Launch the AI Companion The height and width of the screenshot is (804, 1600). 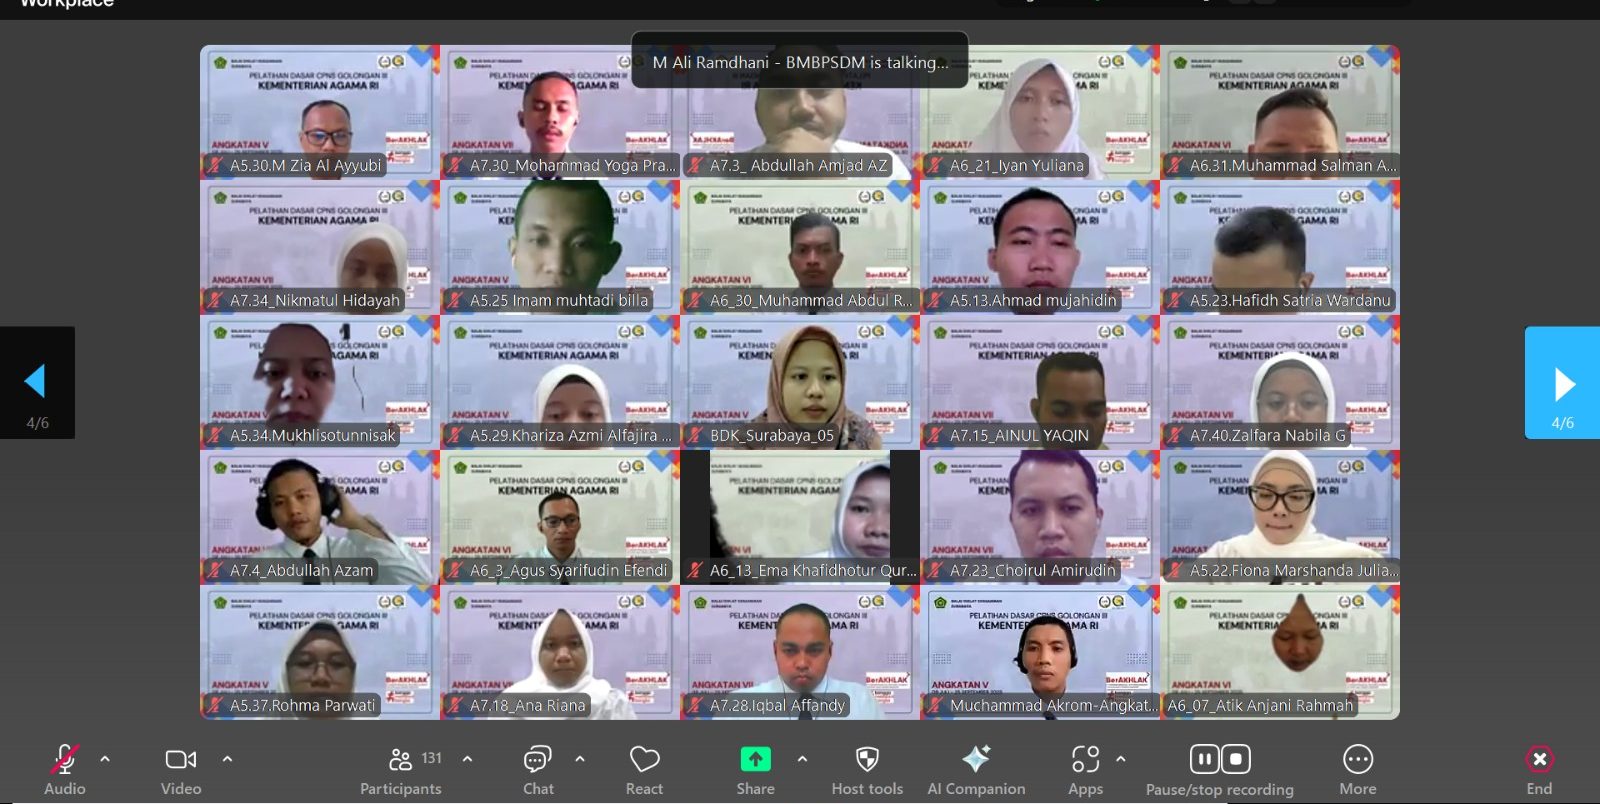point(976,762)
